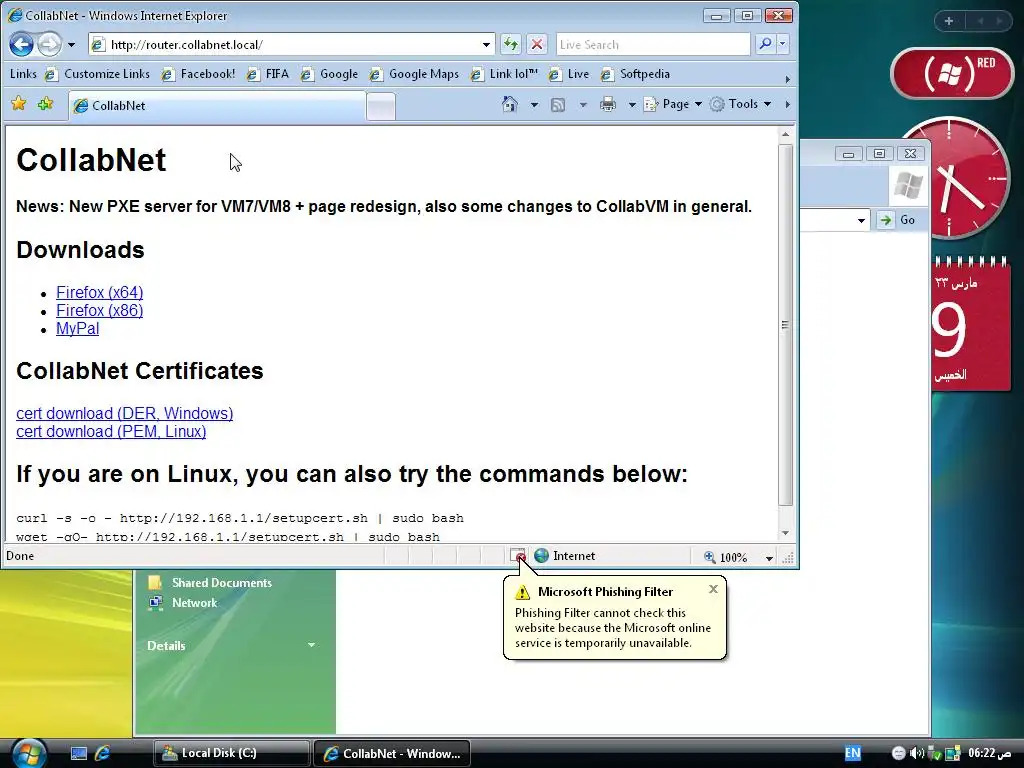The width and height of the screenshot is (1024, 768).
Task: Open search provider options dropdown
Action: pos(782,44)
